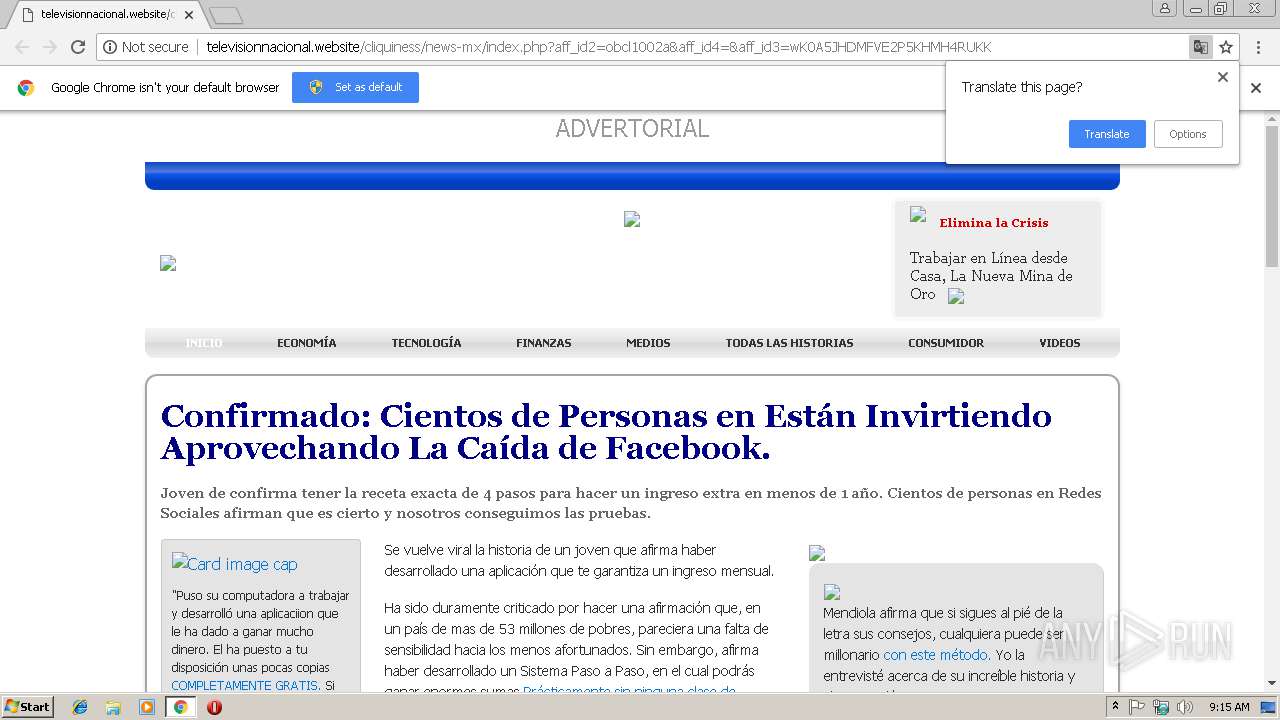Open the MEDIOS menu item
Image resolution: width=1280 pixels, height=720 pixels.
[648, 343]
